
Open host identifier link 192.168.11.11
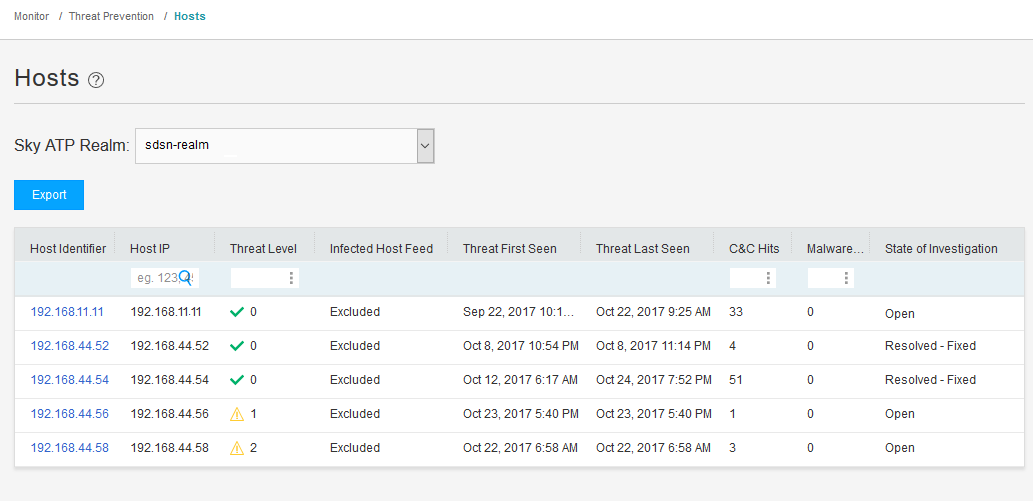pos(67,312)
